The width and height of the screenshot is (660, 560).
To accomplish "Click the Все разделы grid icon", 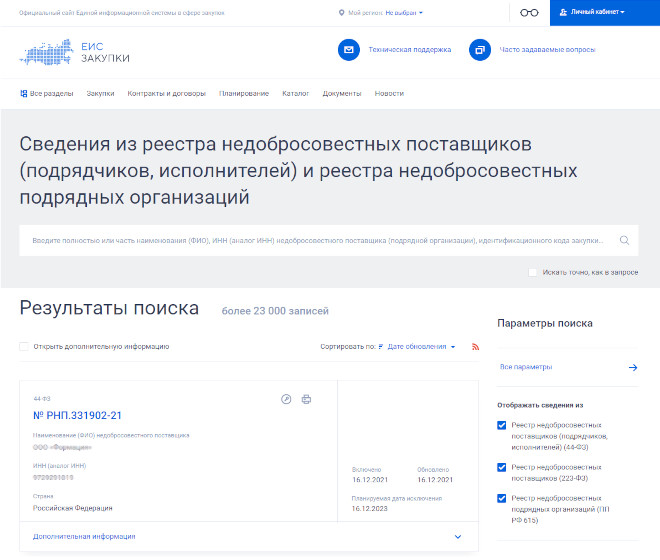I will [x=24, y=93].
